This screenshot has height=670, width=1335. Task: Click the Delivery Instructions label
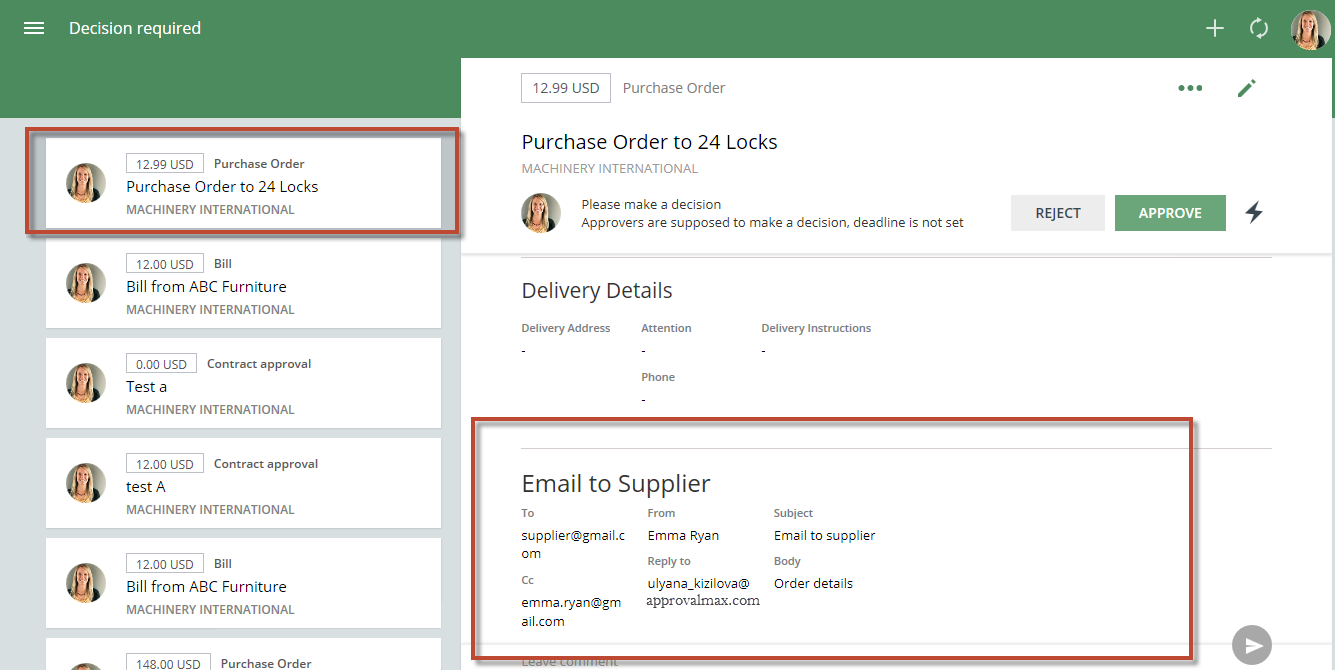point(816,328)
